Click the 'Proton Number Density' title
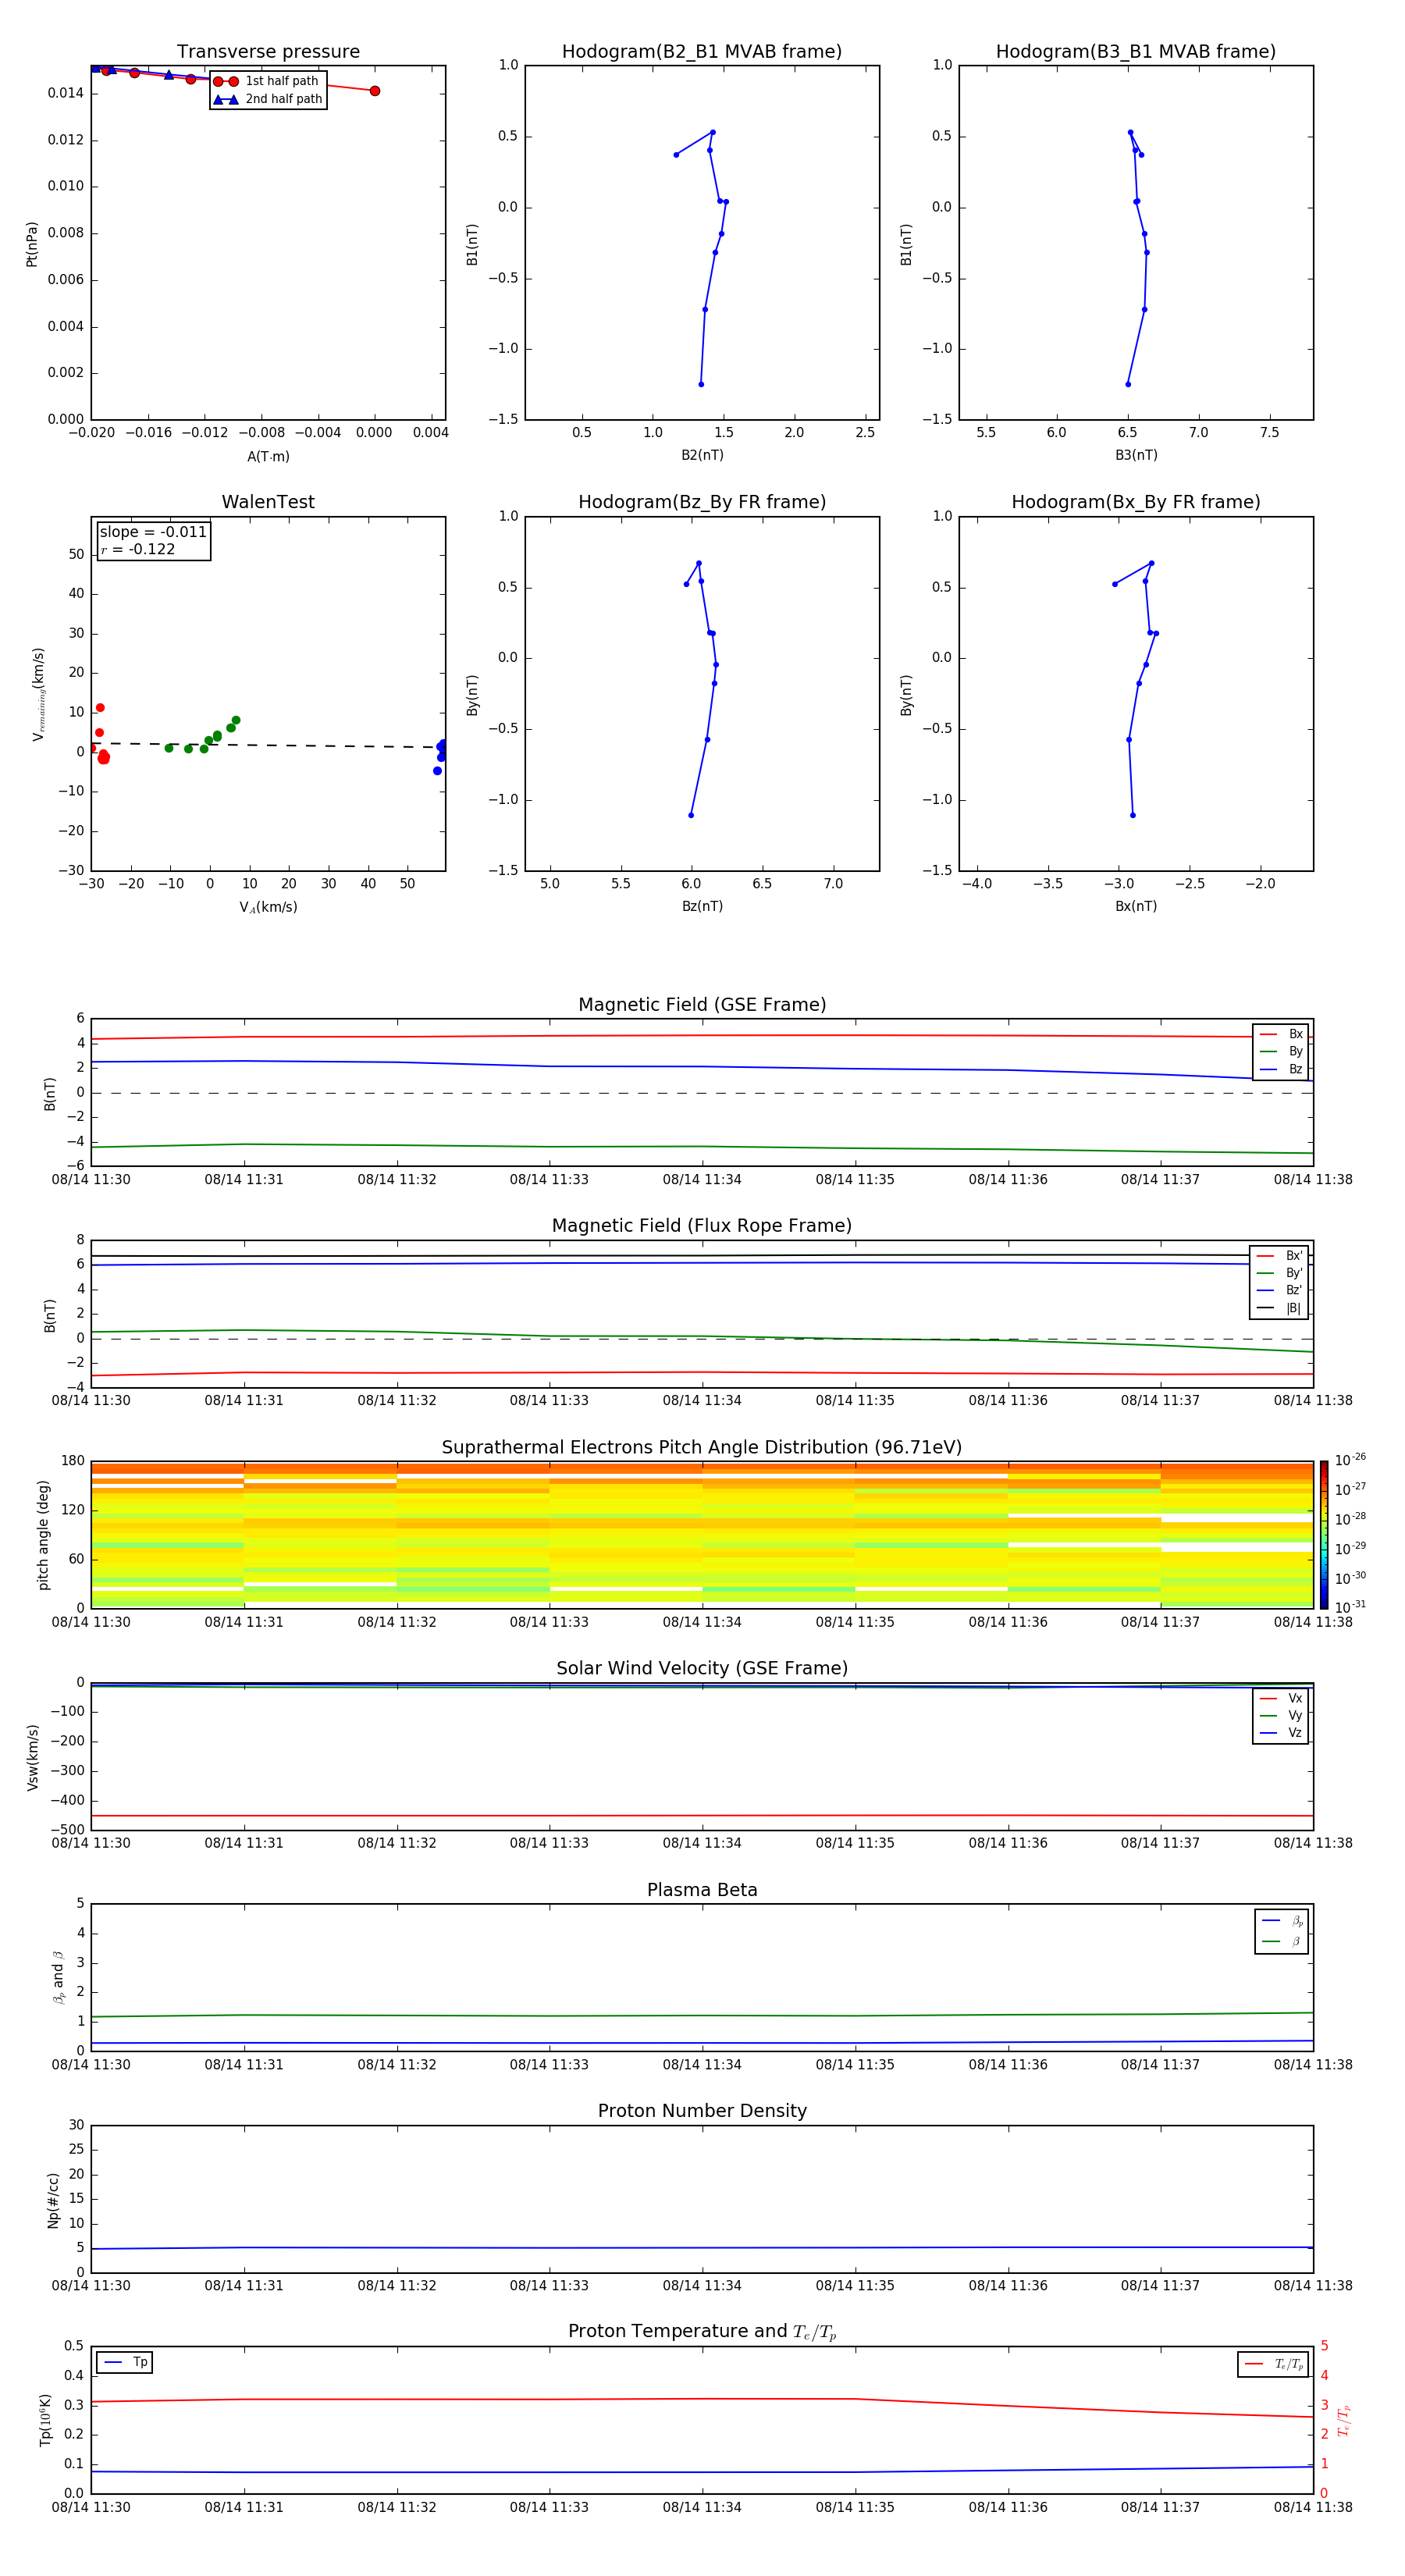The width and height of the screenshot is (1405, 2576). click(702, 2110)
